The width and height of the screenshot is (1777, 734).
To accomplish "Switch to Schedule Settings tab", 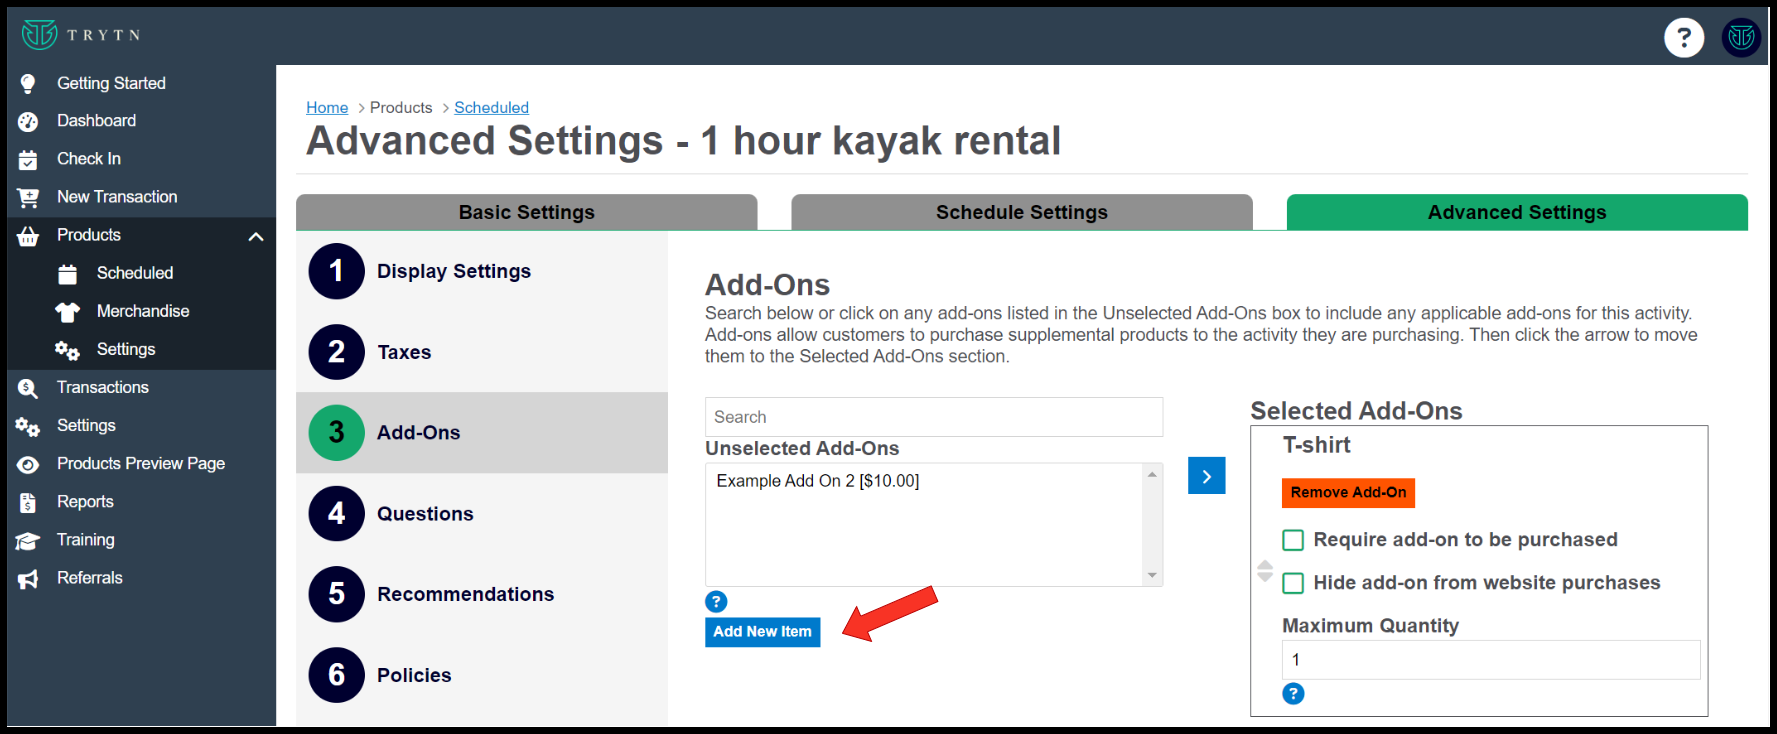I will click(1022, 212).
